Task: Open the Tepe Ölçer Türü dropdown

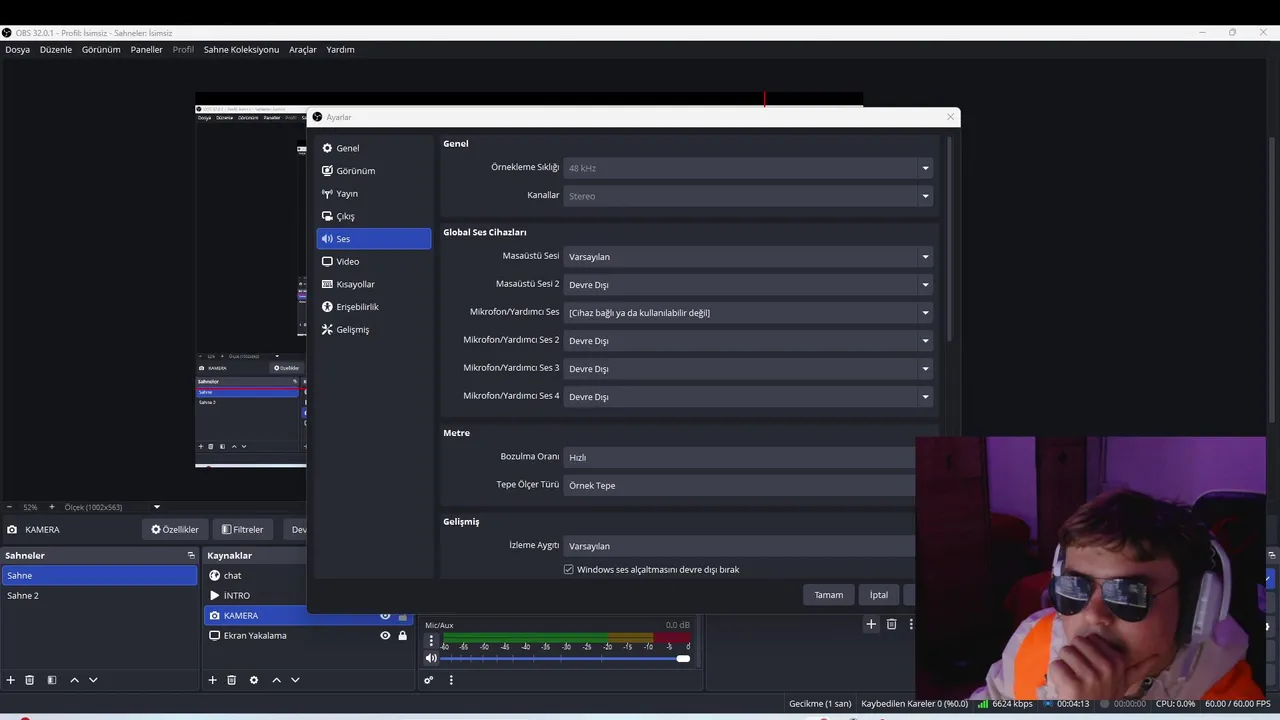Action: coord(739,485)
